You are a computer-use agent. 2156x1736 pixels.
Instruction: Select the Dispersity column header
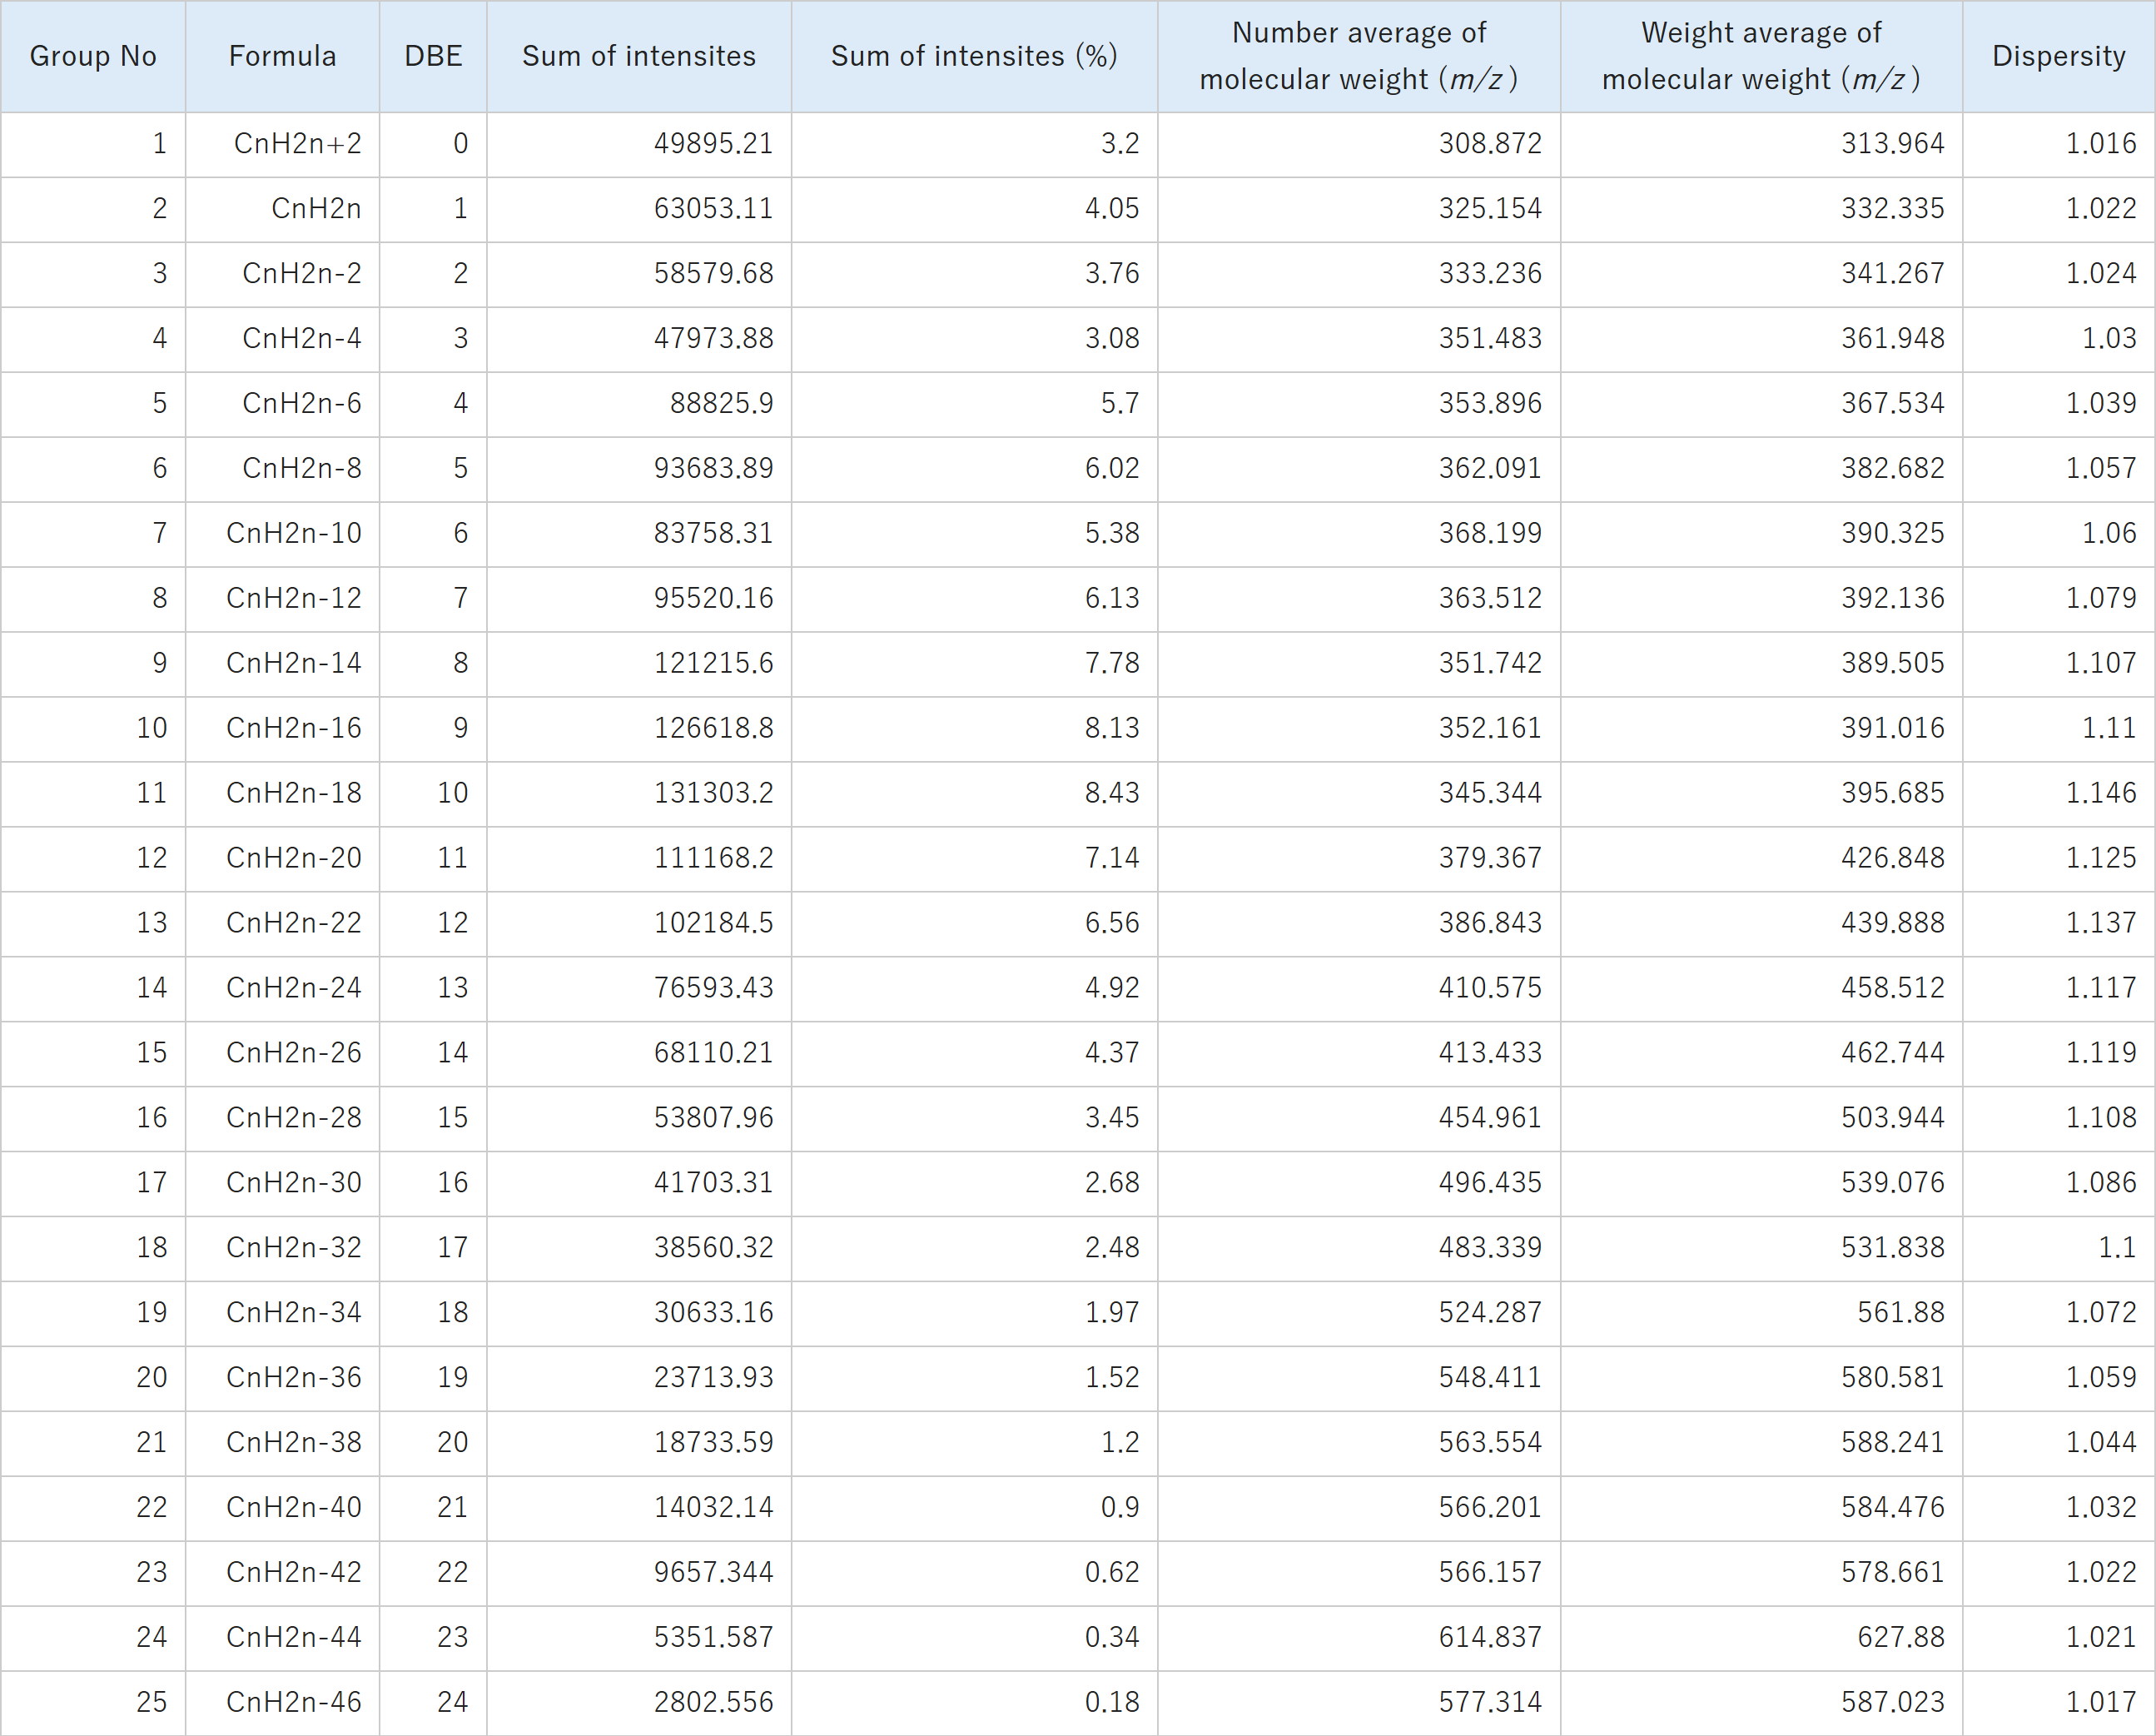pyautogui.click(x=2059, y=56)
